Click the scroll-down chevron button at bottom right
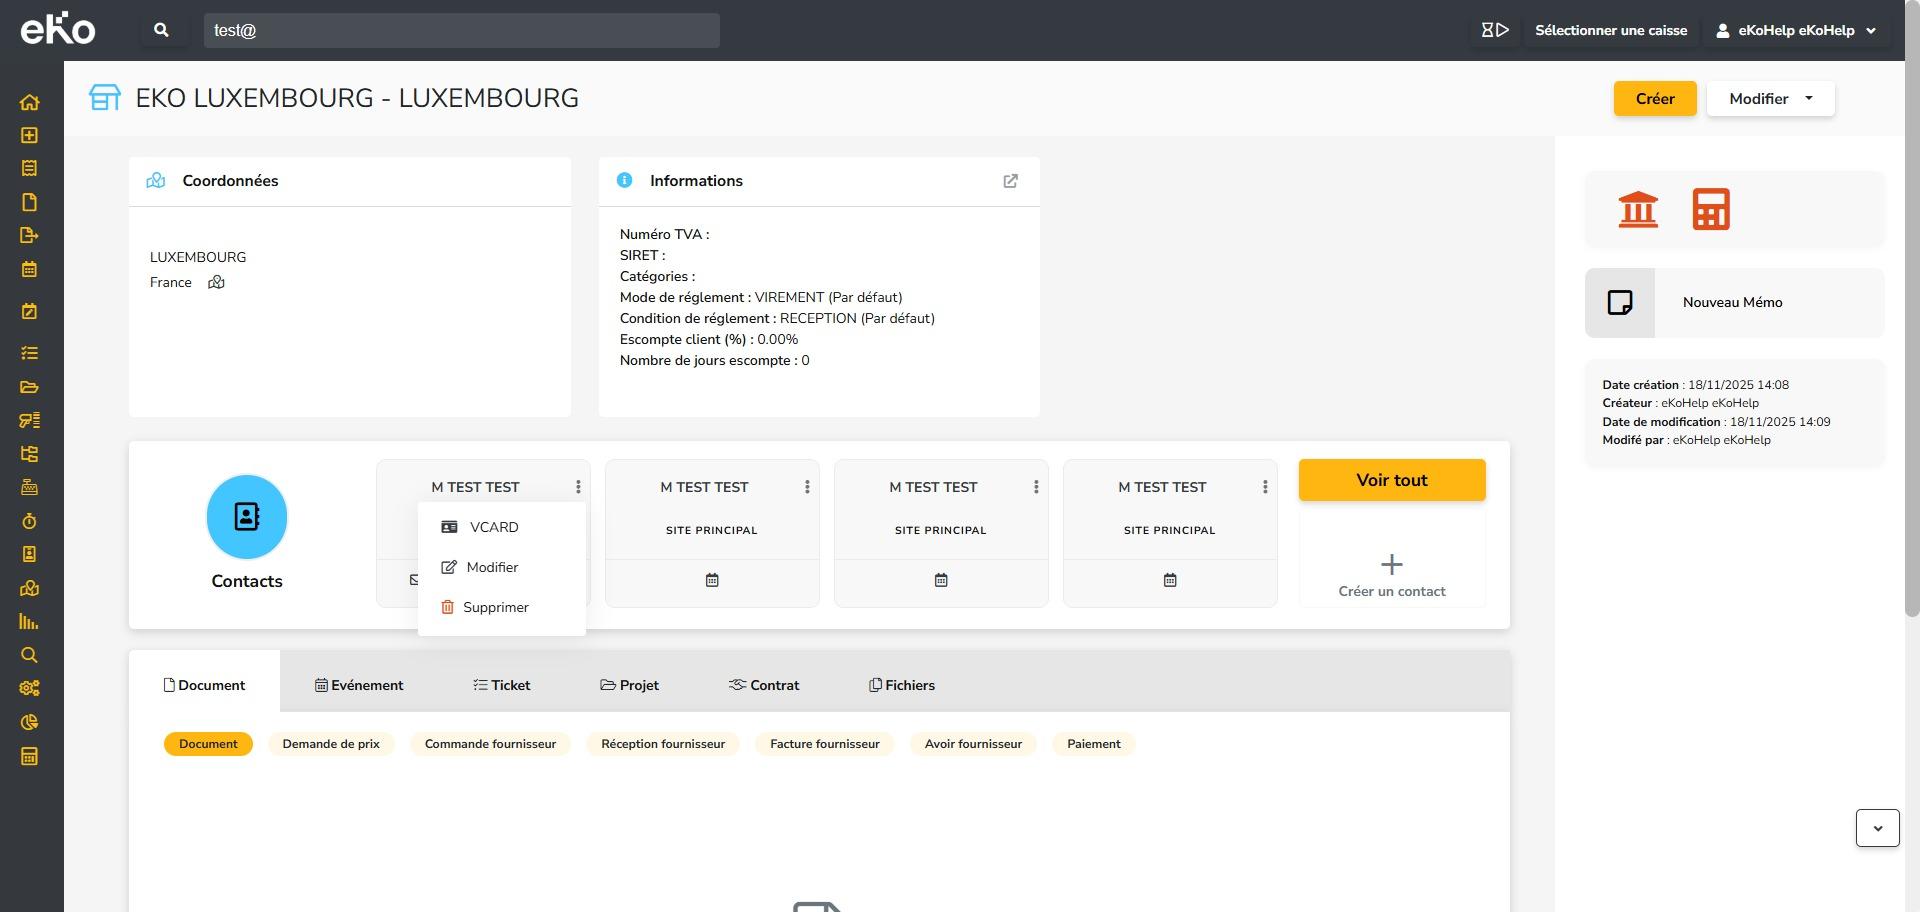The image size is (1920, 912). coord(1877,828)
